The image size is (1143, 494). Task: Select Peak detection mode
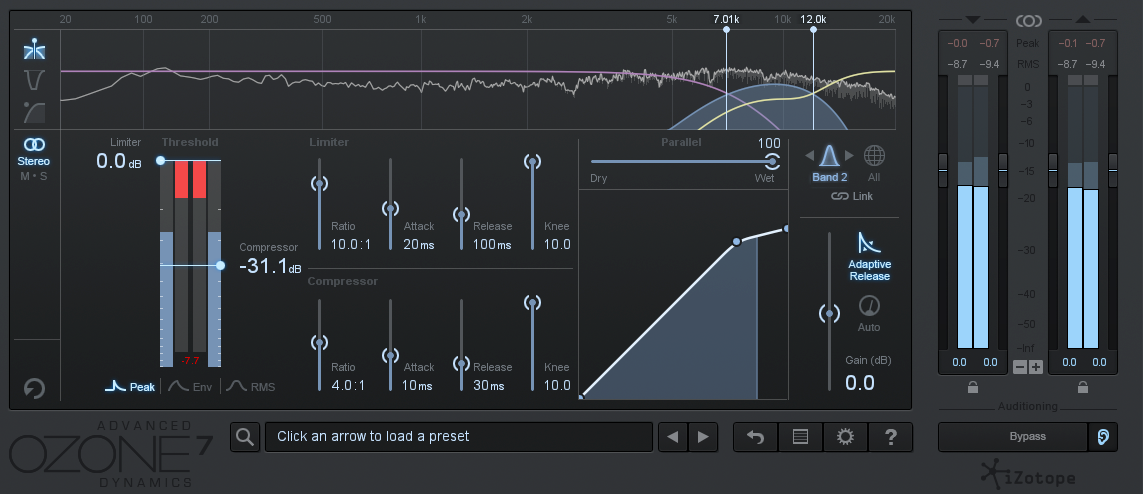click(130, 387)
